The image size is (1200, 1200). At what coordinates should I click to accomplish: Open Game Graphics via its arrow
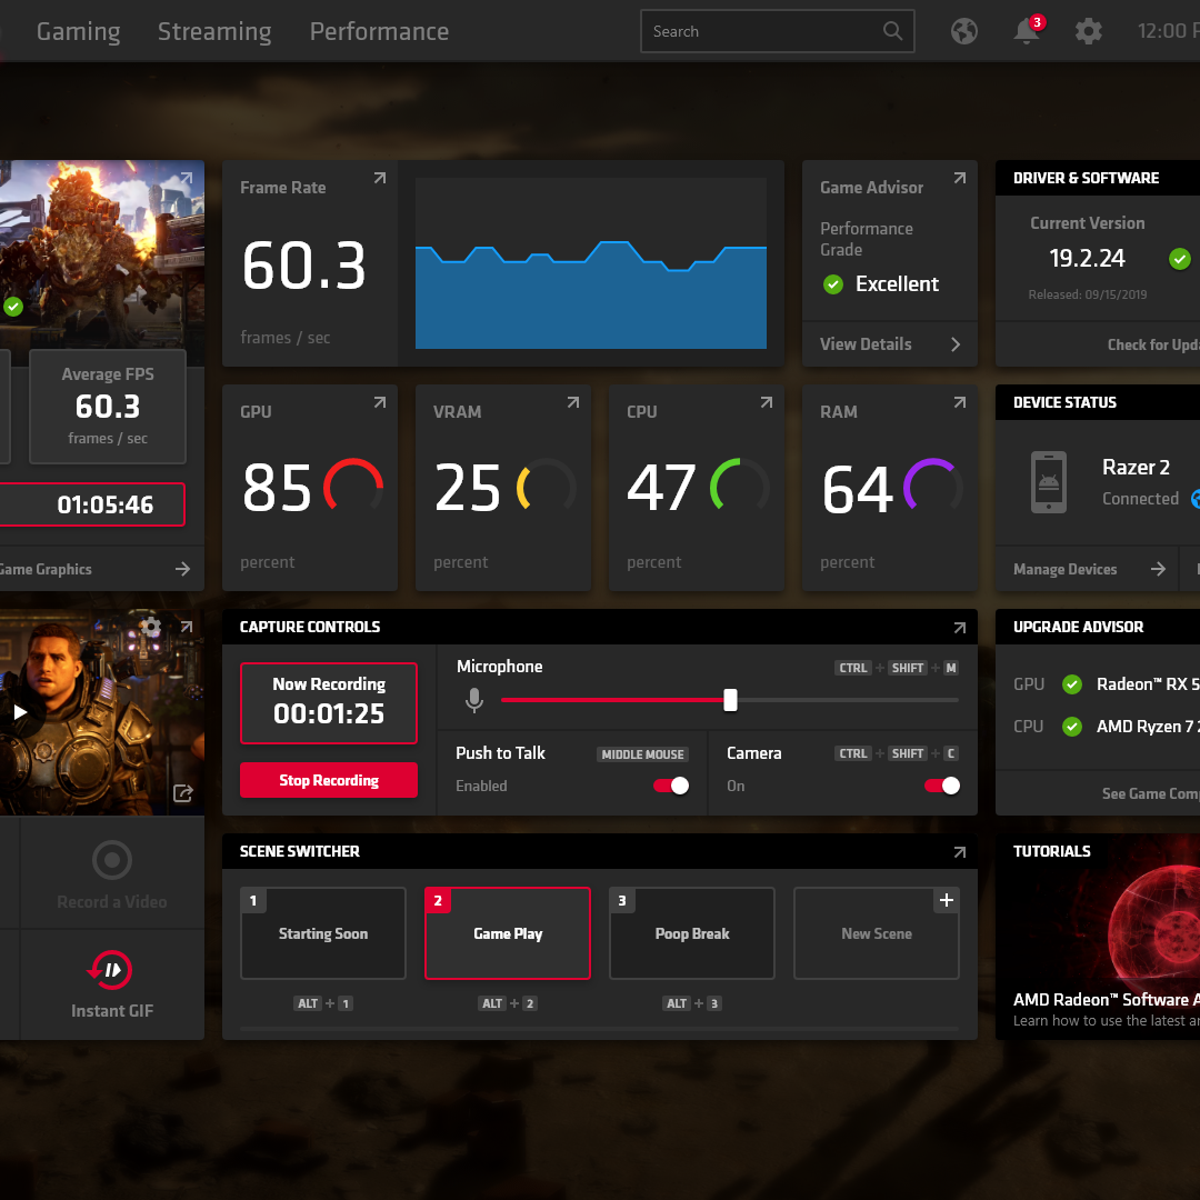pos(183,569)
